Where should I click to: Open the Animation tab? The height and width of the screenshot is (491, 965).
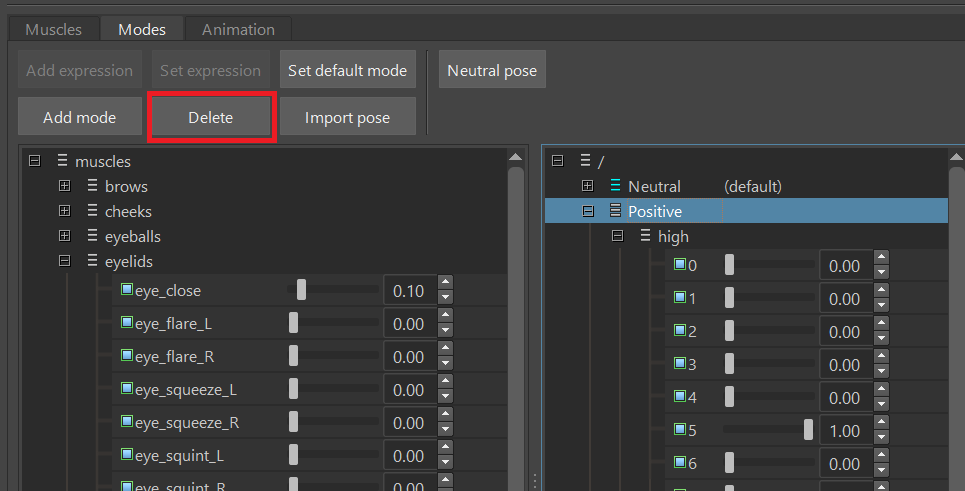(x=238, y=29)
